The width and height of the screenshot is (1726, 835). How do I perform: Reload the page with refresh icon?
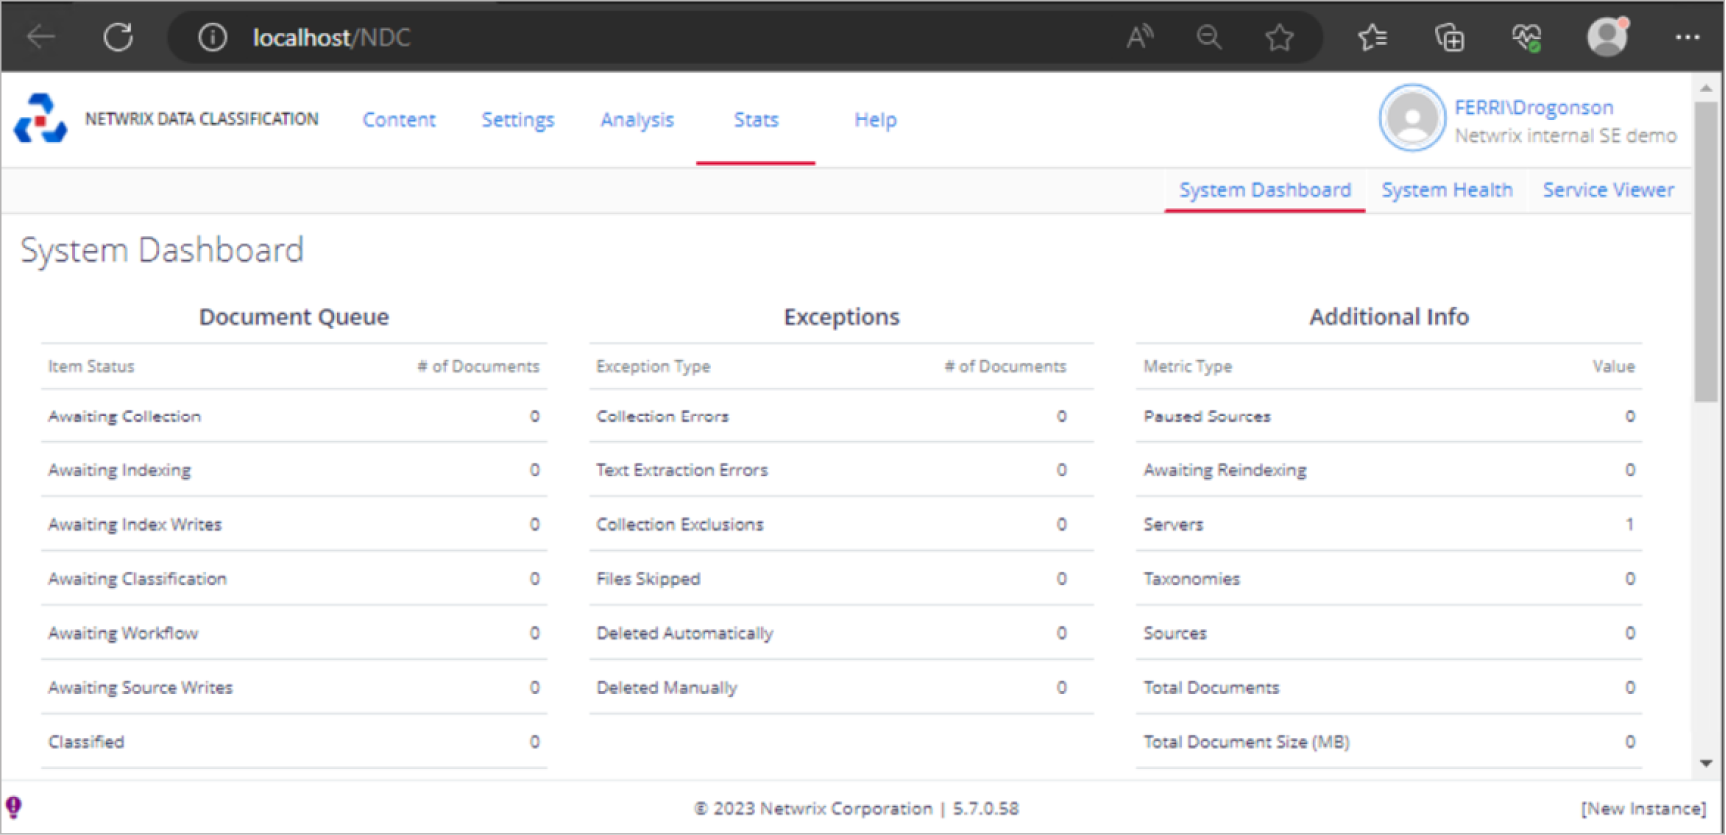click(x=118, y=38)
